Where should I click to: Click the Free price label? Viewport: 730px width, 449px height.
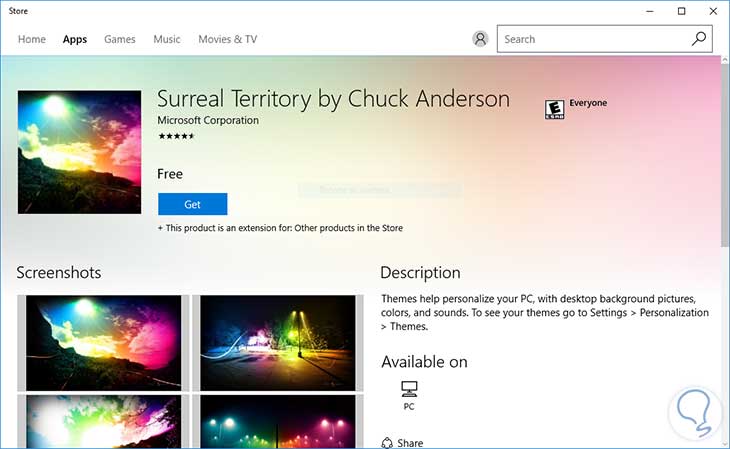coord(170,174)
